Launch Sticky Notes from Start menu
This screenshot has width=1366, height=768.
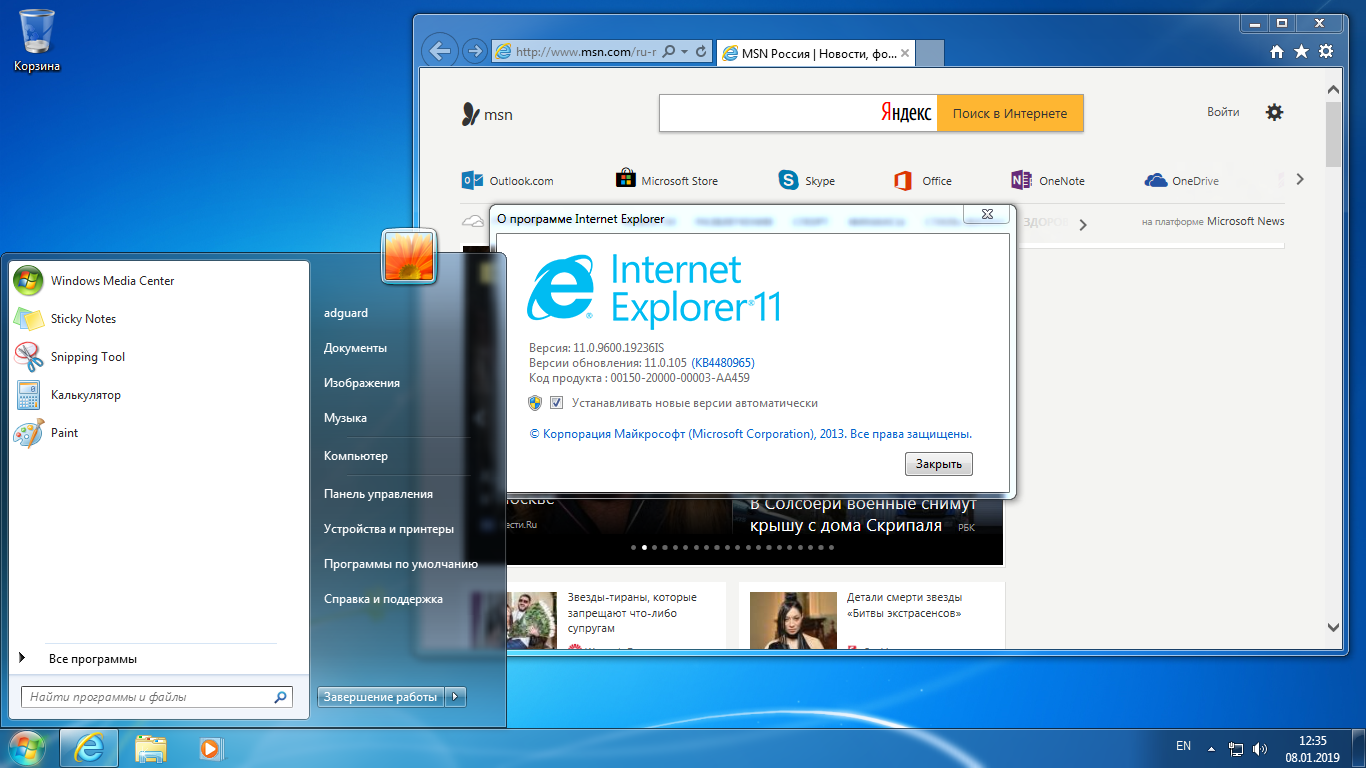(x=159, y=319)
